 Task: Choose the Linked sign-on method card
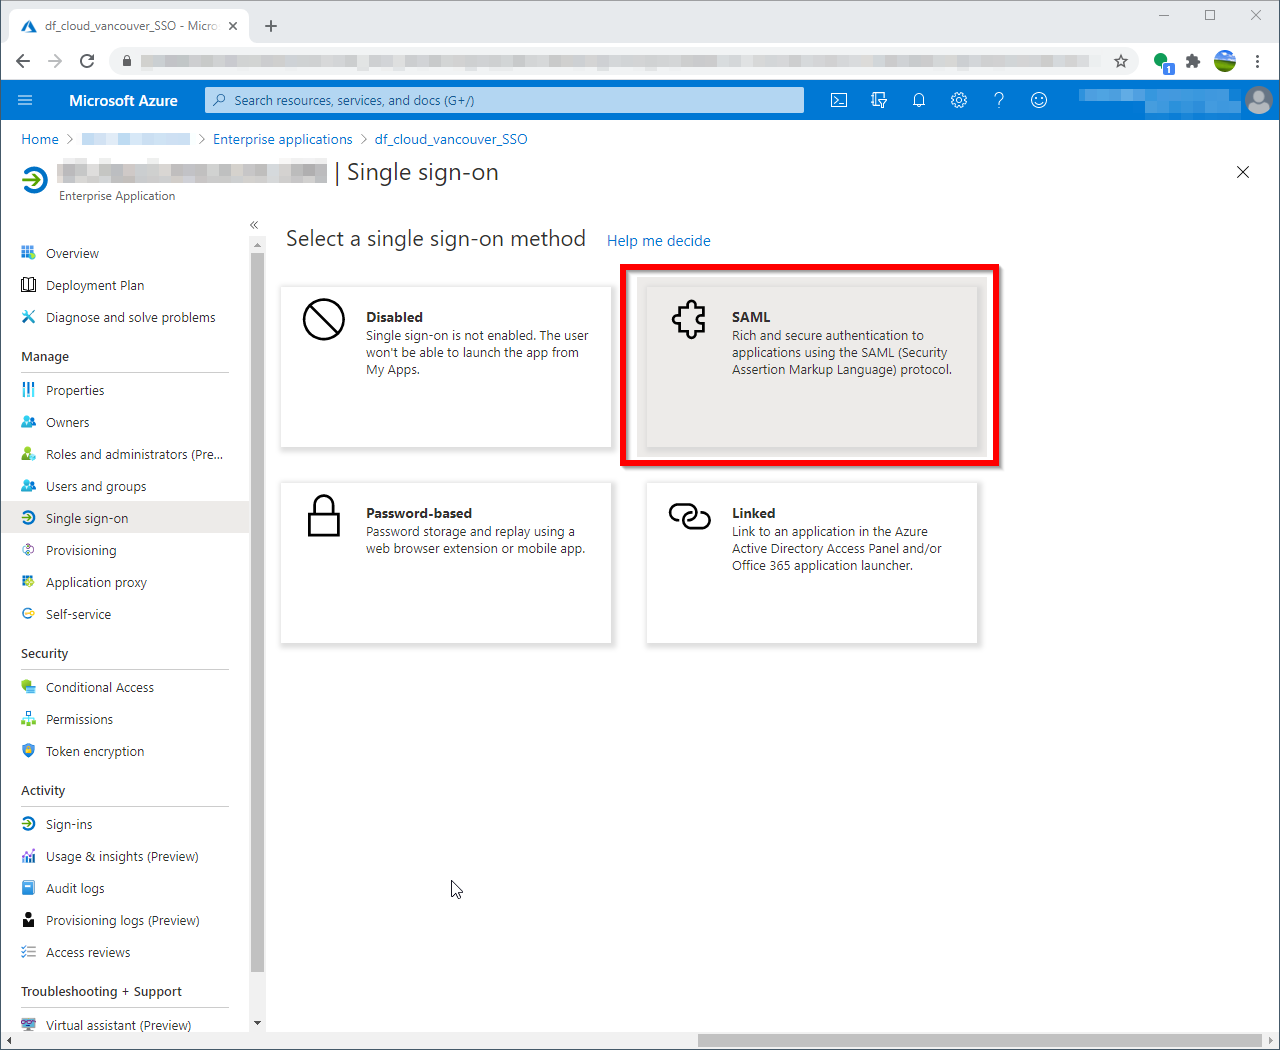pos(811,562)
